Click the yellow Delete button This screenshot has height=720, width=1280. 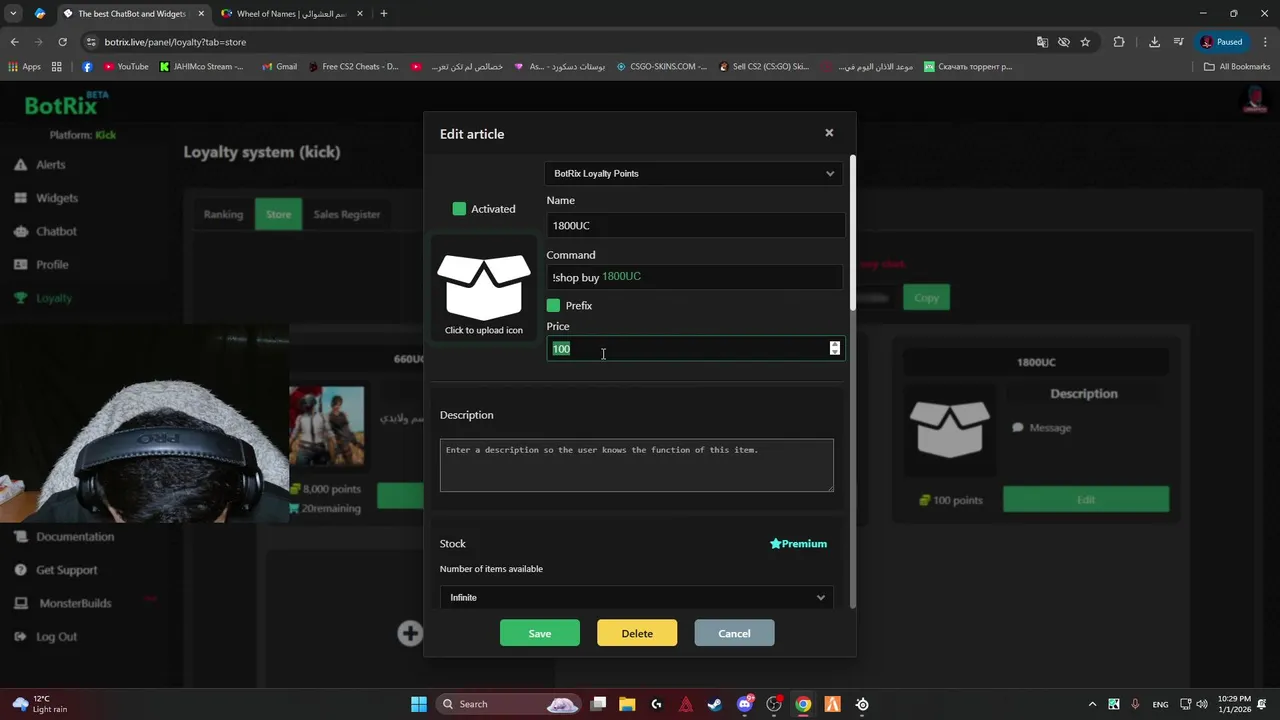pyautogui.click(x=637, y=634)
